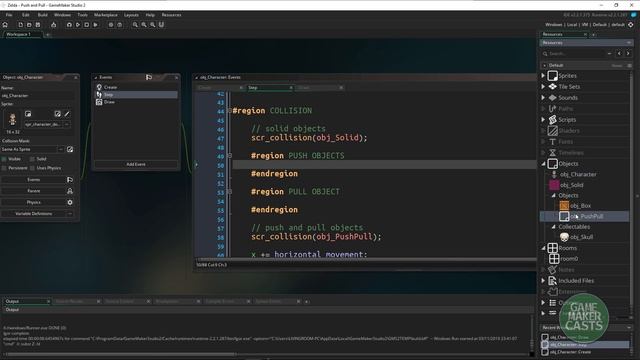The width and height of the screenshot is (640, 360).
Task: Toggle the Visible checkbox
Action: click(x=4, y=159)
